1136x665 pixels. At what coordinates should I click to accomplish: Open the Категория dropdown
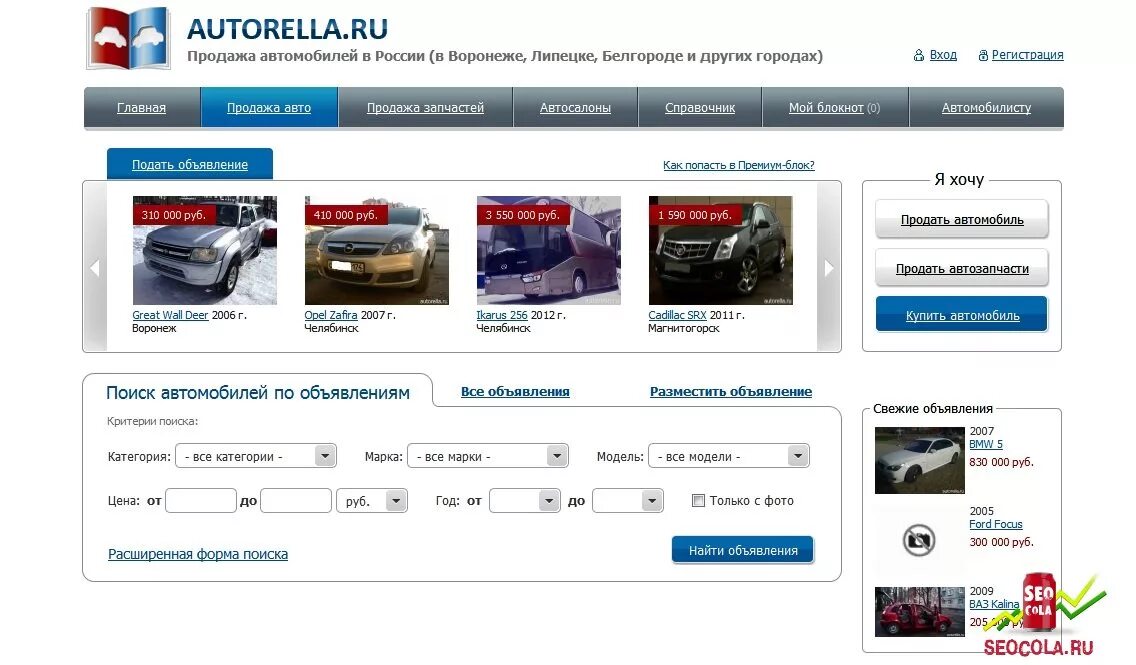[256, 456]
